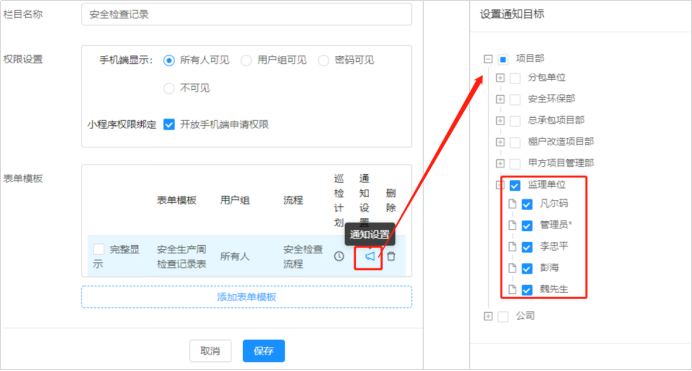Check the 总承包项目部 checkbox
692x371 pixels.
(x=515, y=120)
